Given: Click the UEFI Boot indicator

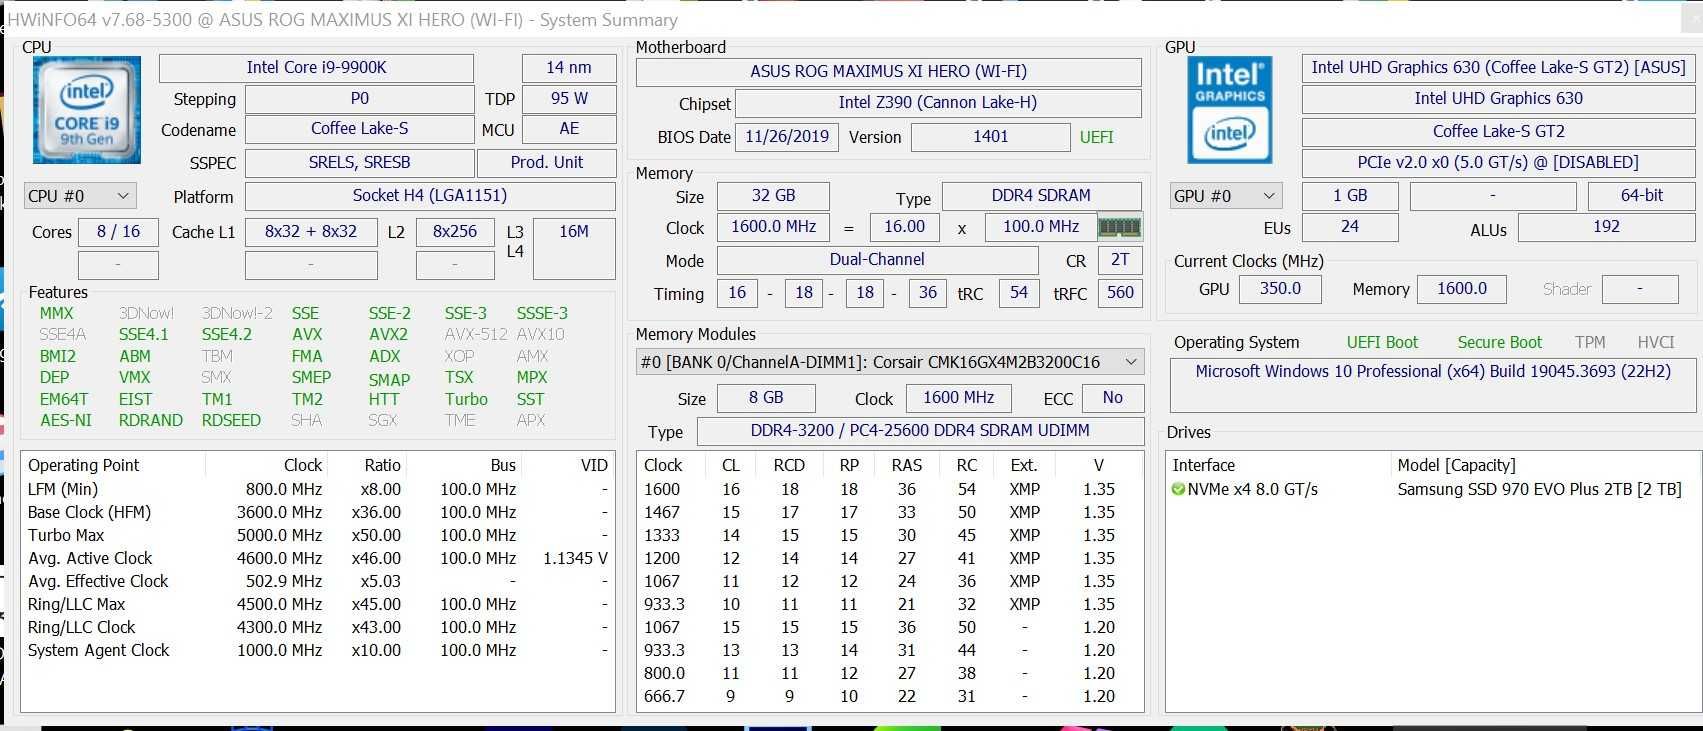Looking at the screenshot, I should click(1382, 342).
